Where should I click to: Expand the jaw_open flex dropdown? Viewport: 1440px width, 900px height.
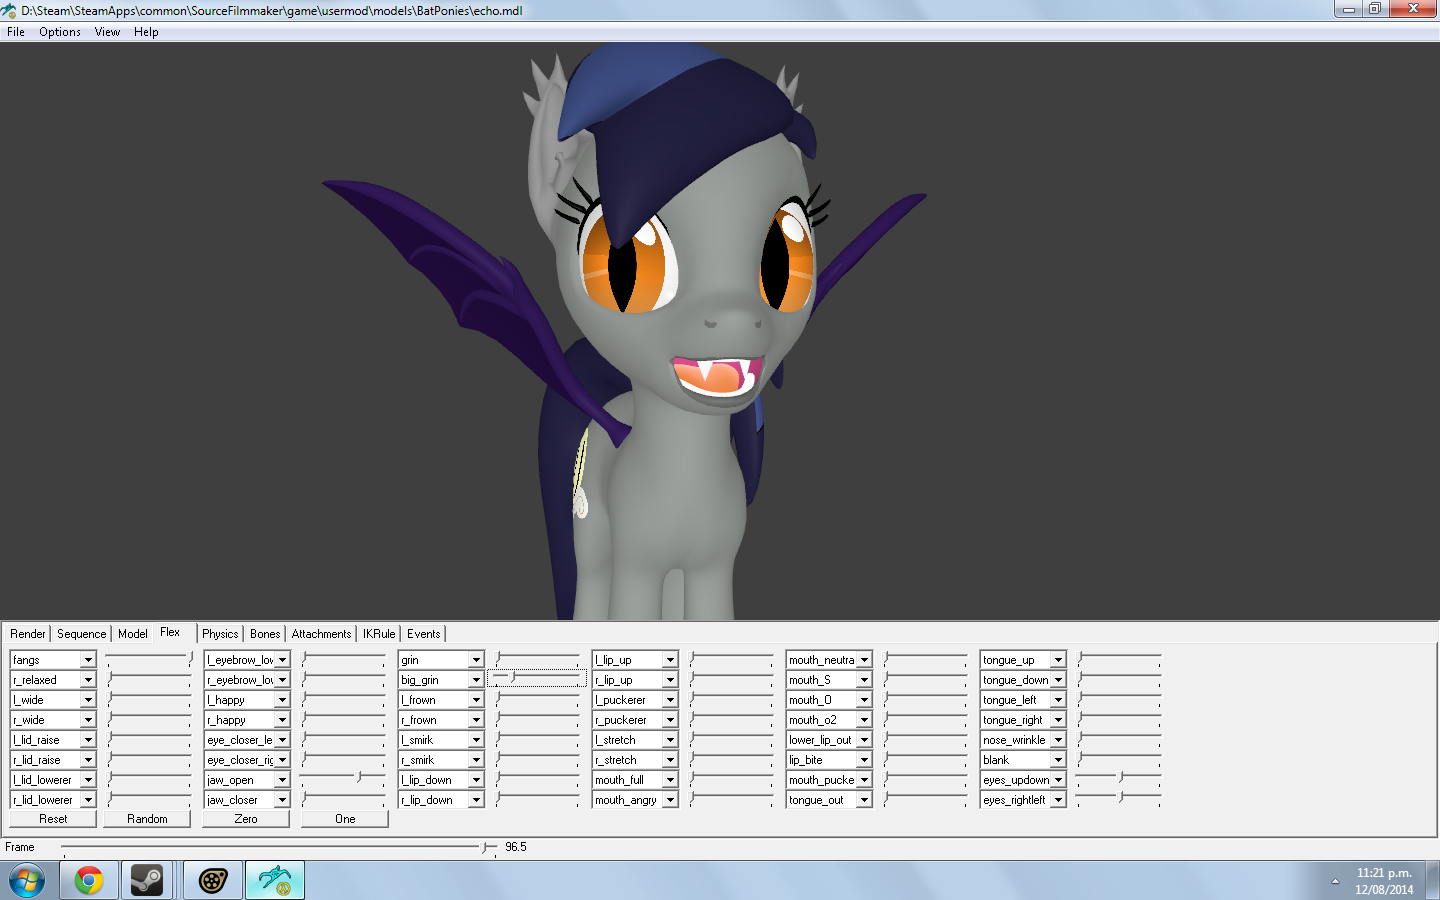tap(282, 780)
